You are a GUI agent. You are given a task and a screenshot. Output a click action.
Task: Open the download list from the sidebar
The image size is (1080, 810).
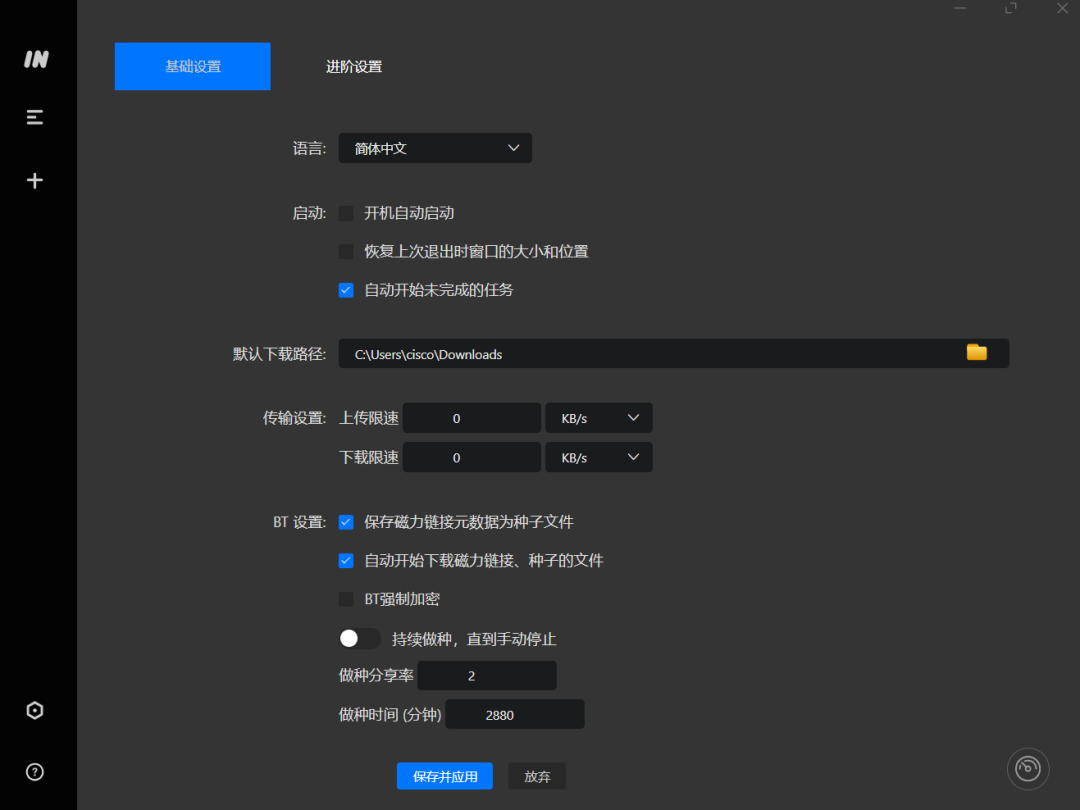(35, 117)
